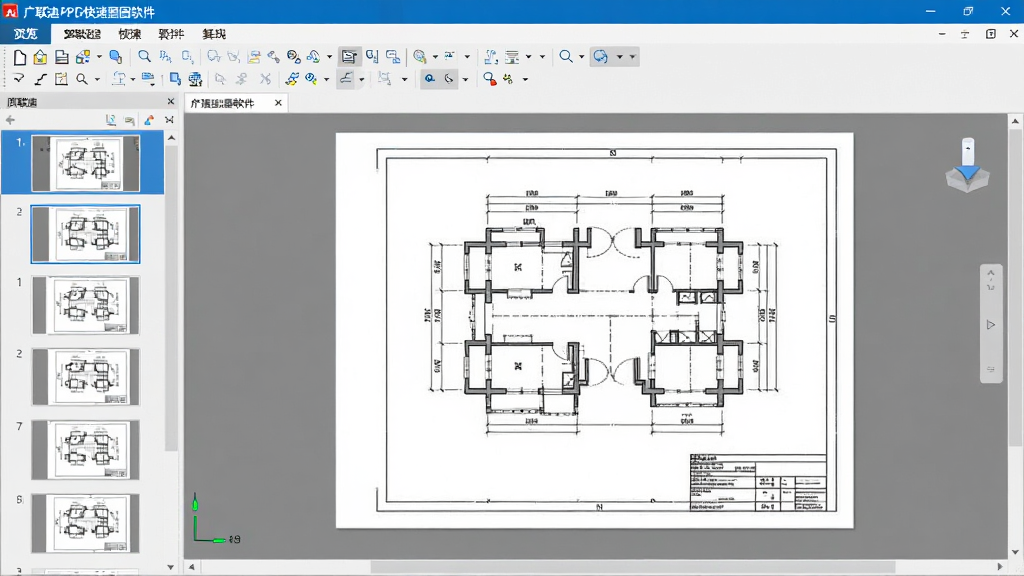Click the blank new document icon

point(20,57)
